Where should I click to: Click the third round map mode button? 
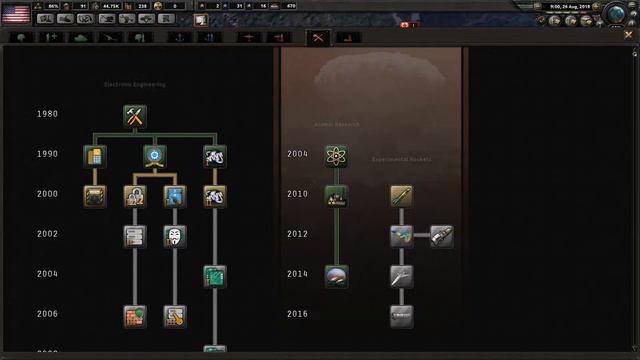(x=587, y=20)
